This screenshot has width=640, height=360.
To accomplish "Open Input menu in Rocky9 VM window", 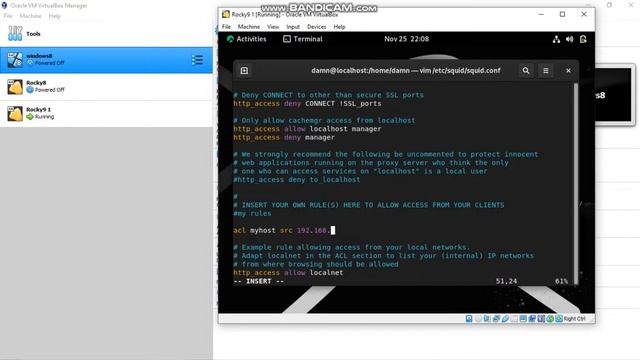I will (293, 27).
